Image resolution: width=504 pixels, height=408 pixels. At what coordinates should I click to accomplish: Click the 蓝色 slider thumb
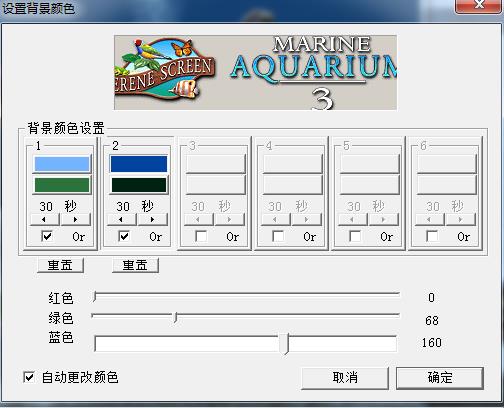284,344
